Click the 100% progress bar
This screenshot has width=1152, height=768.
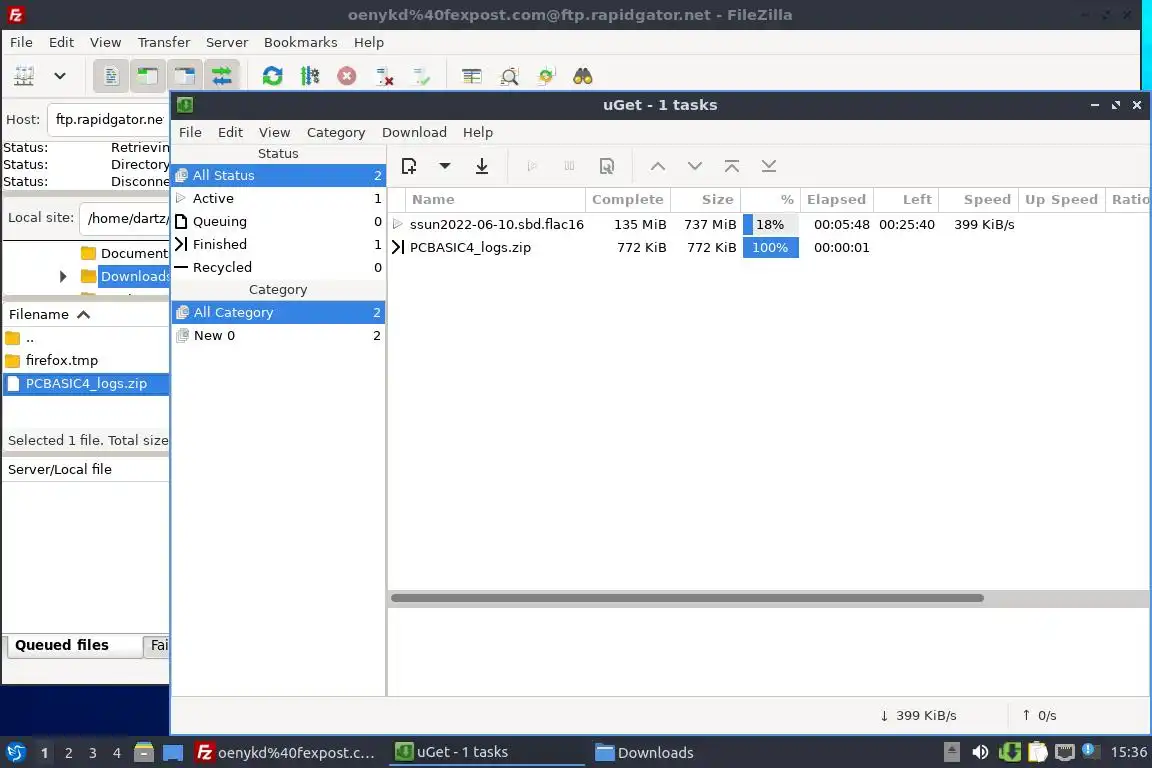(x=770, y=248)
